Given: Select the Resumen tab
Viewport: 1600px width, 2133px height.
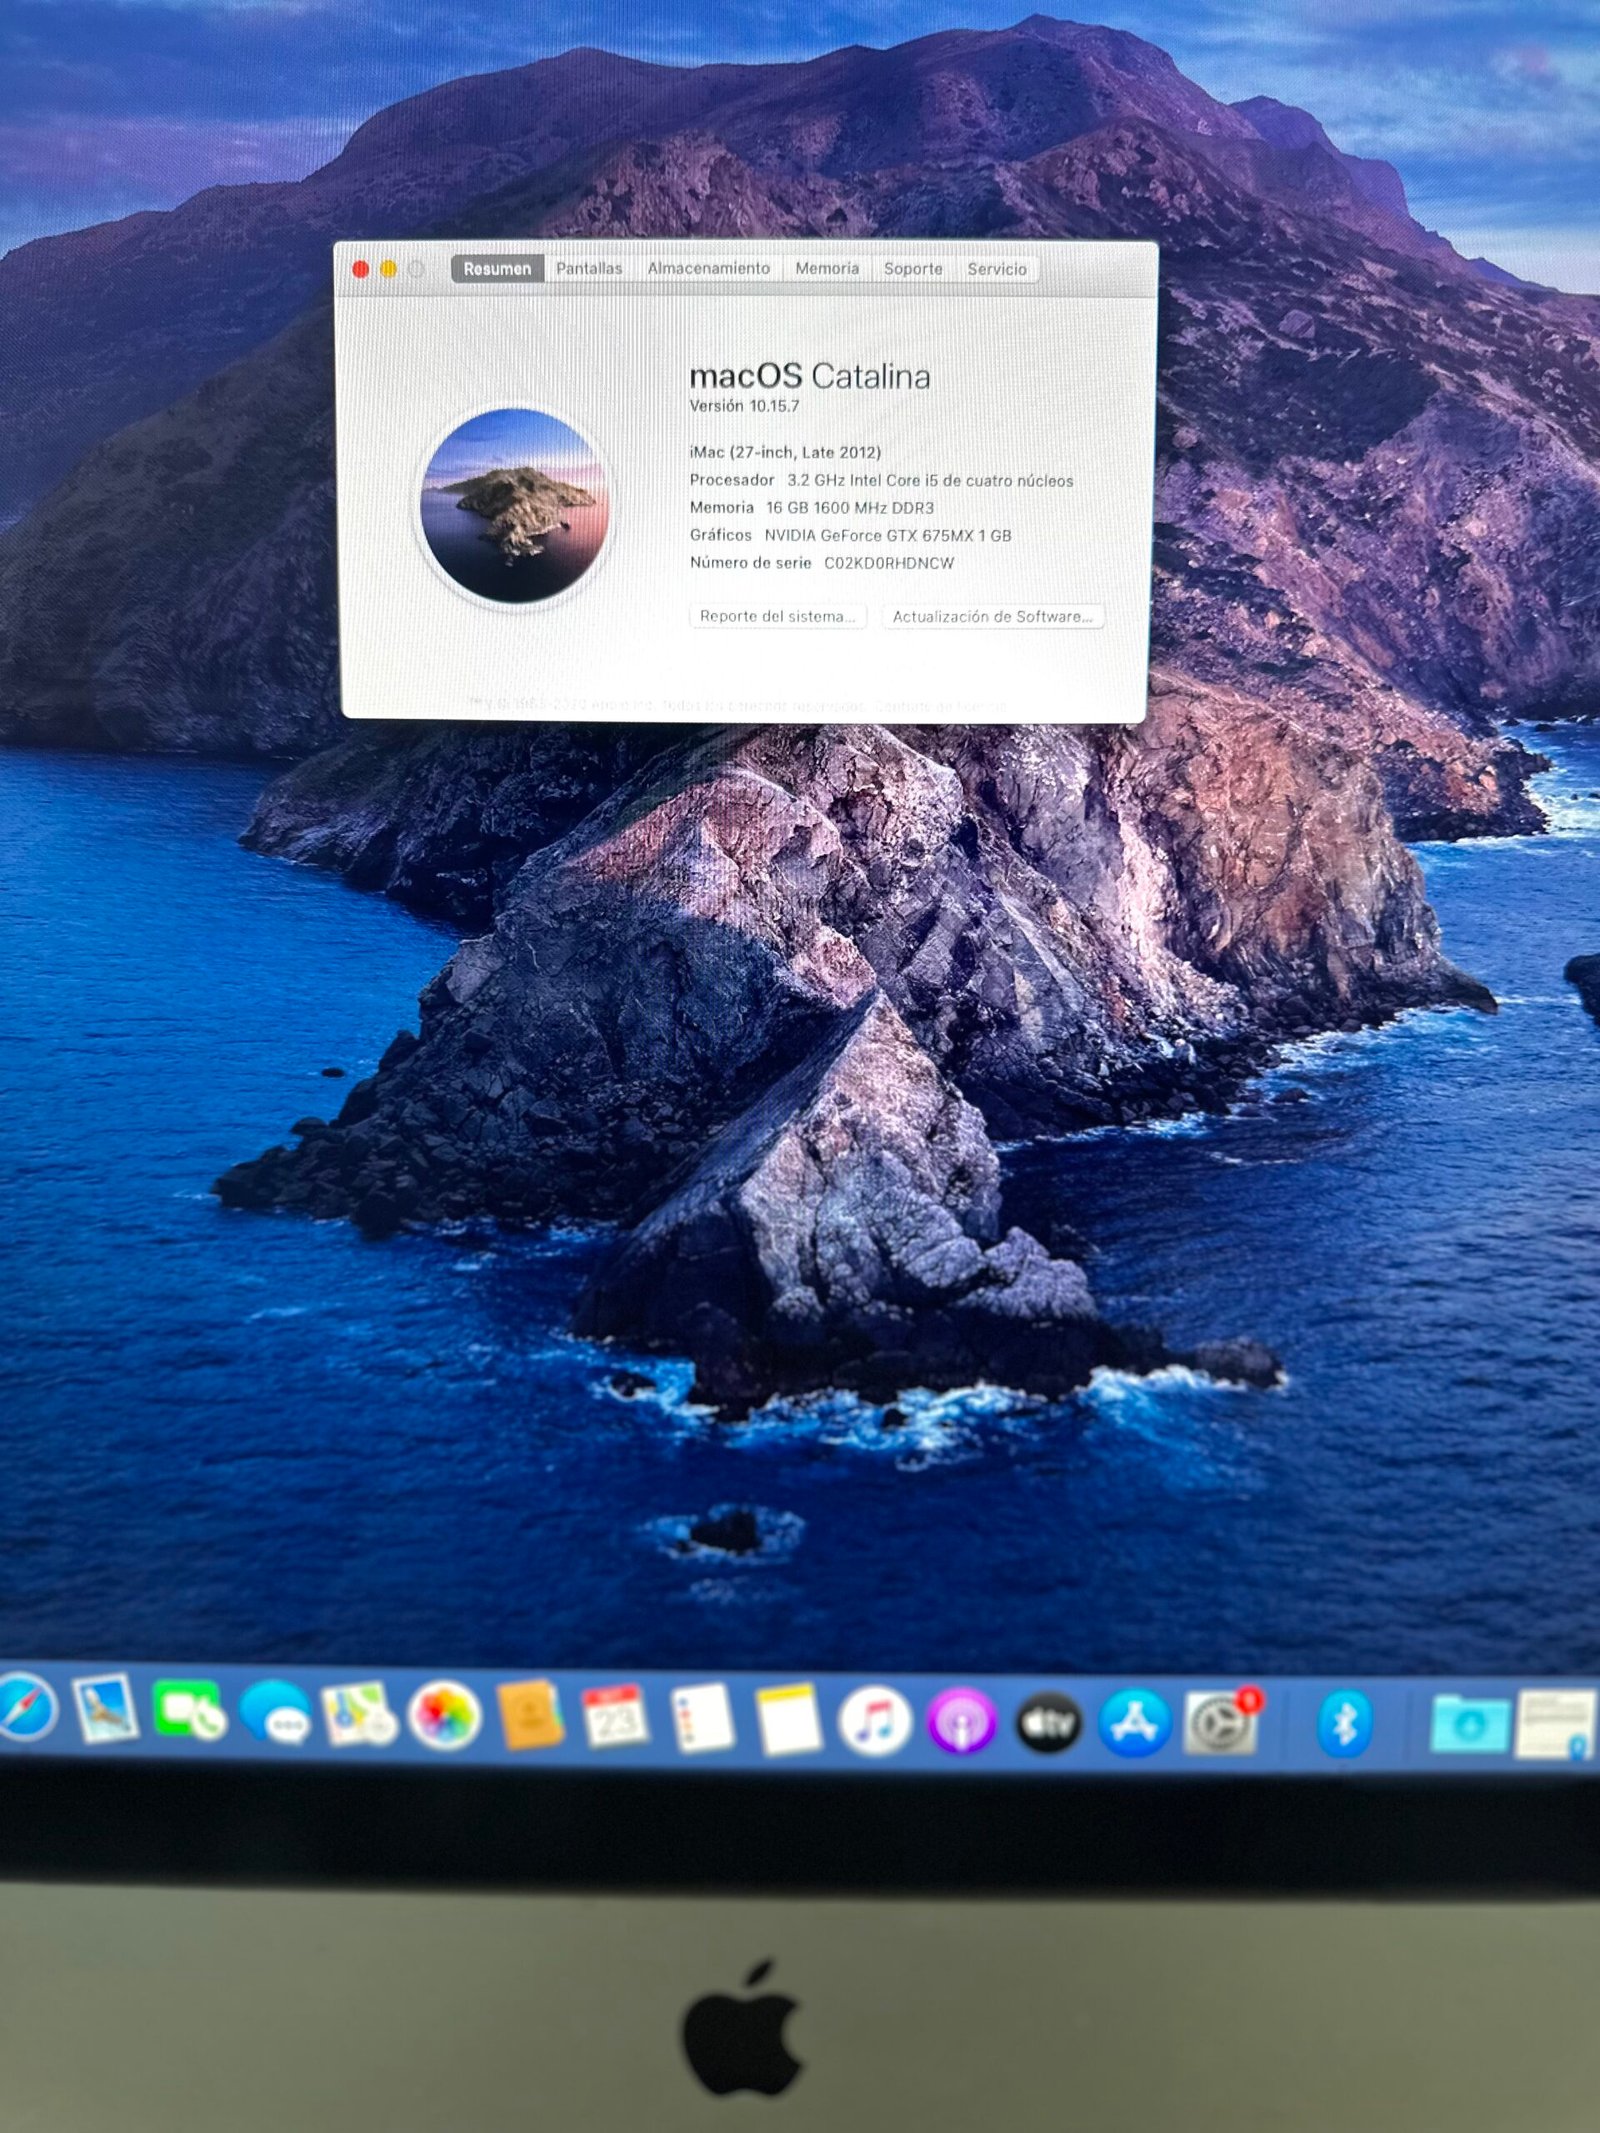Looking at the screenshot, I should point(497,268).
